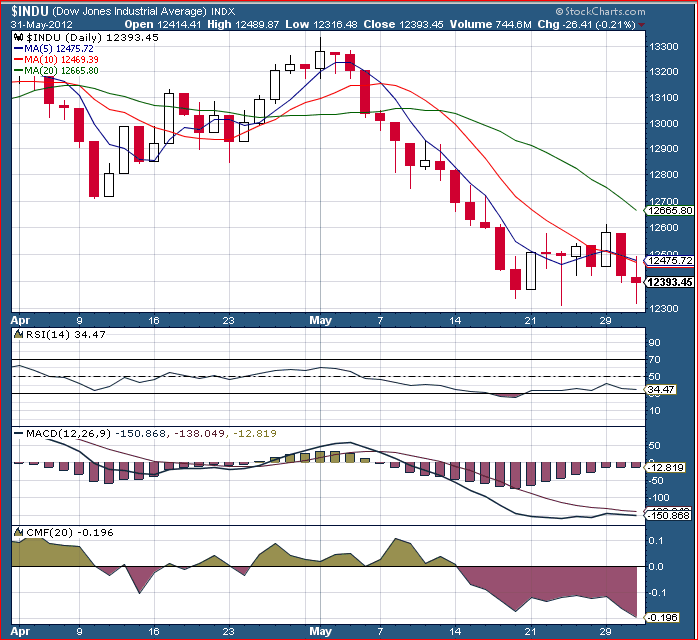Click the blue MA(5) legend line swatch

(18, 49)
